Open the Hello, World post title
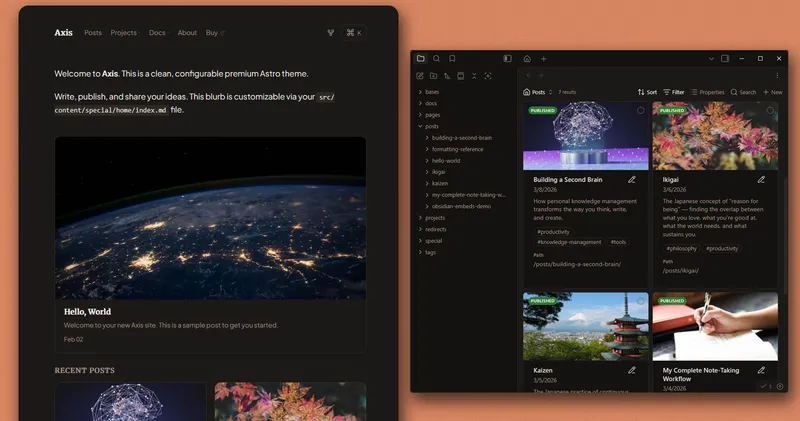The image size is (800, 421). click(x=87, y=312)
